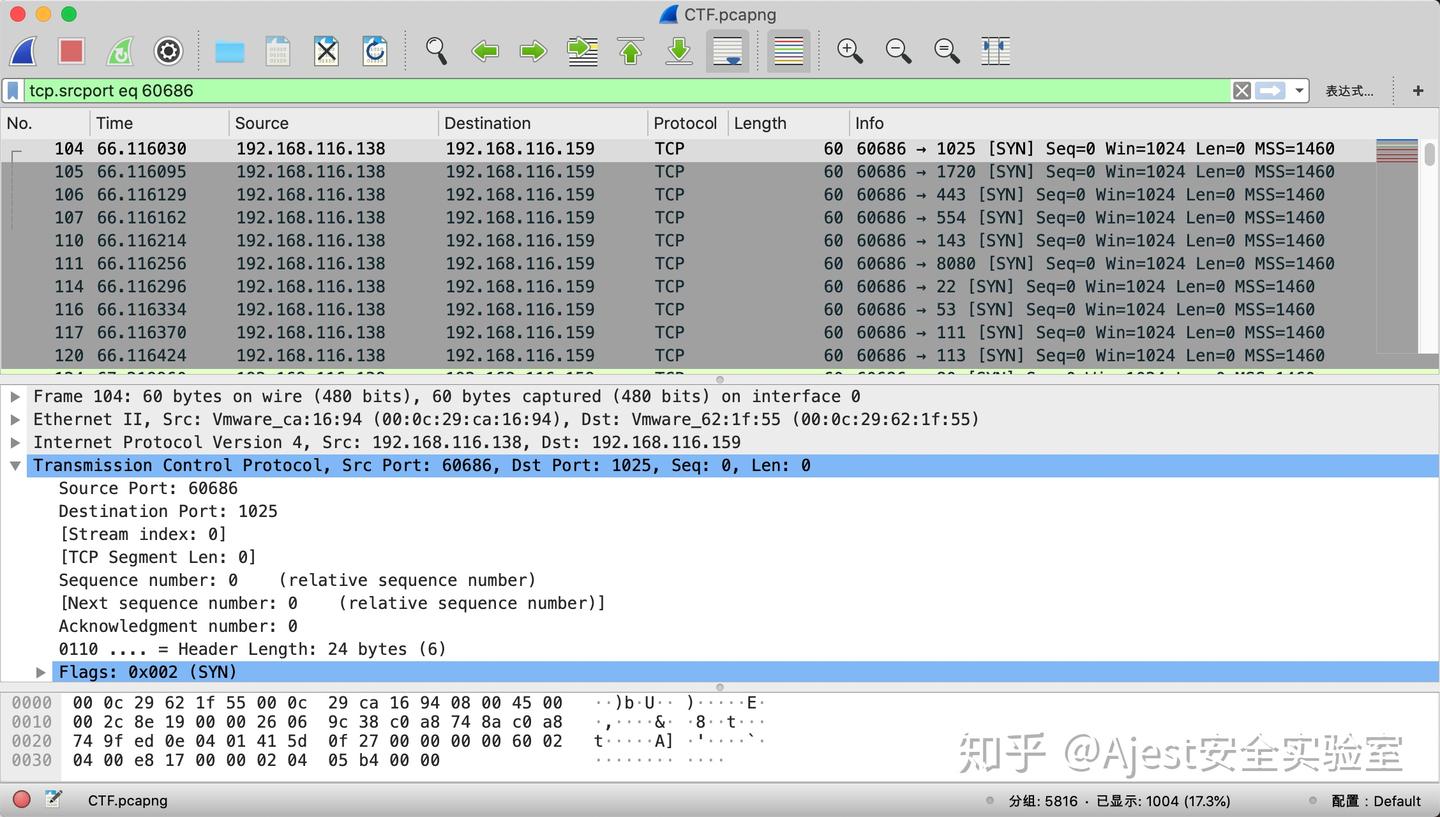Jump to the first packet
The height and width of the screenshot is (817, 1440).
pos(630,51)
